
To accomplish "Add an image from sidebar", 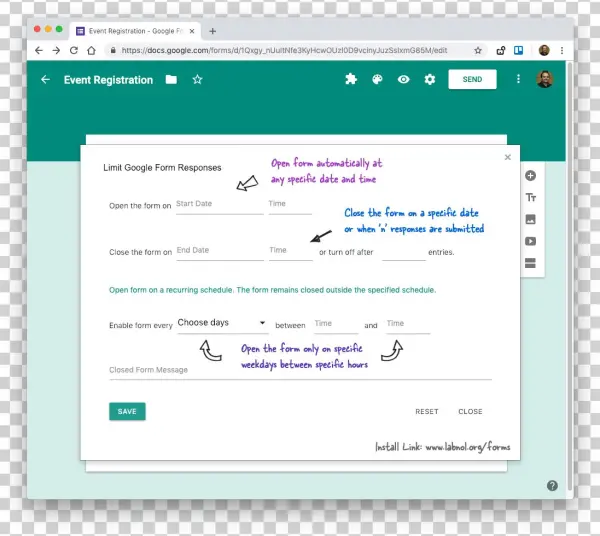I will pyautogui.click(x=531, y=219).
